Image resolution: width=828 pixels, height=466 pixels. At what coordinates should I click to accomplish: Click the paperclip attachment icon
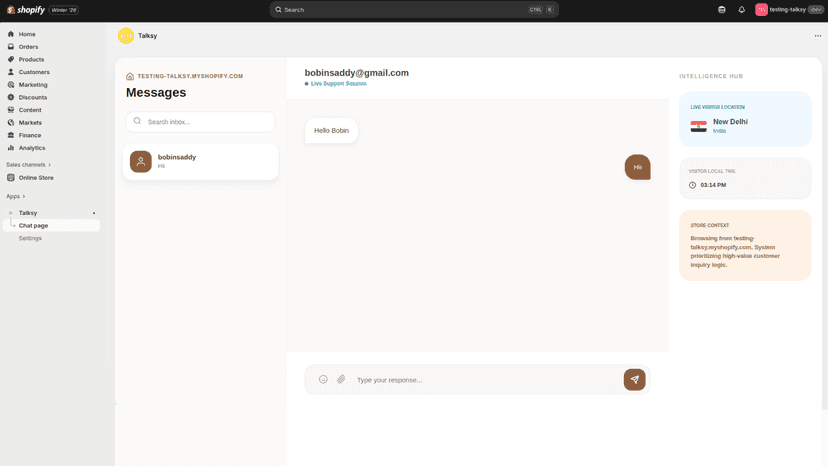point(341,379)
